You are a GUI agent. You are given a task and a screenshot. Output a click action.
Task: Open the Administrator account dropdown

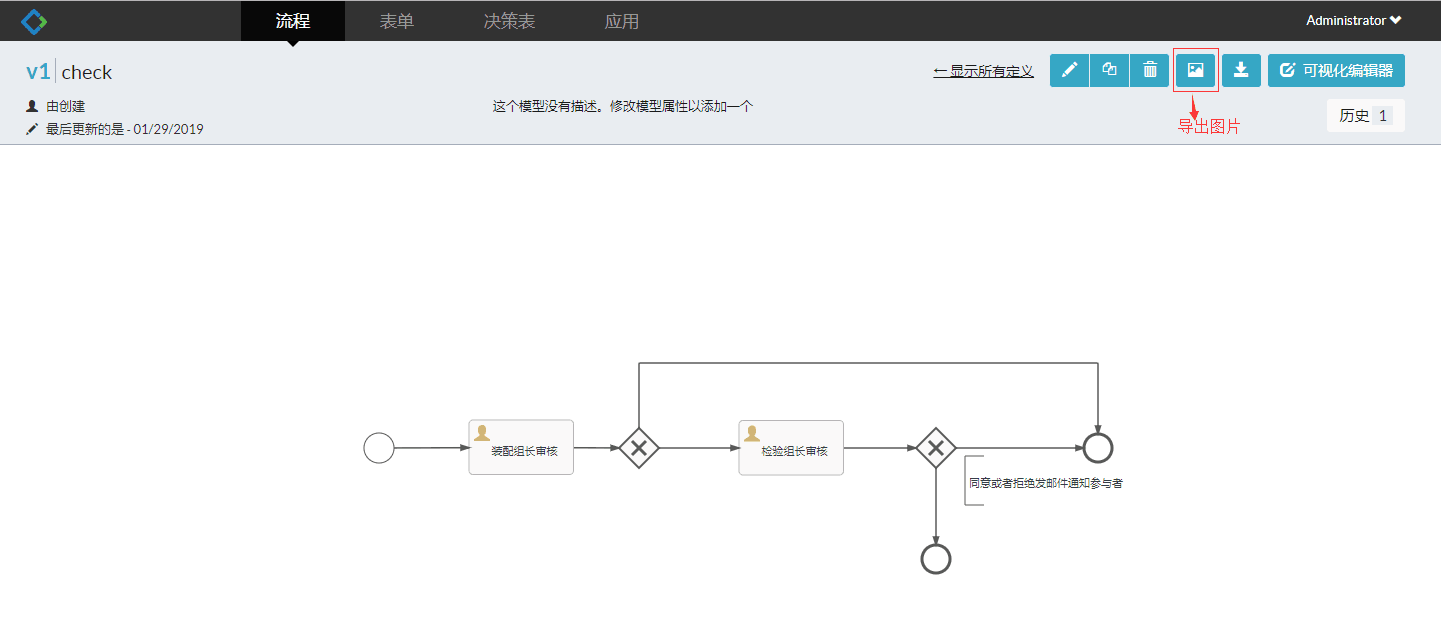pos(1353,19)
